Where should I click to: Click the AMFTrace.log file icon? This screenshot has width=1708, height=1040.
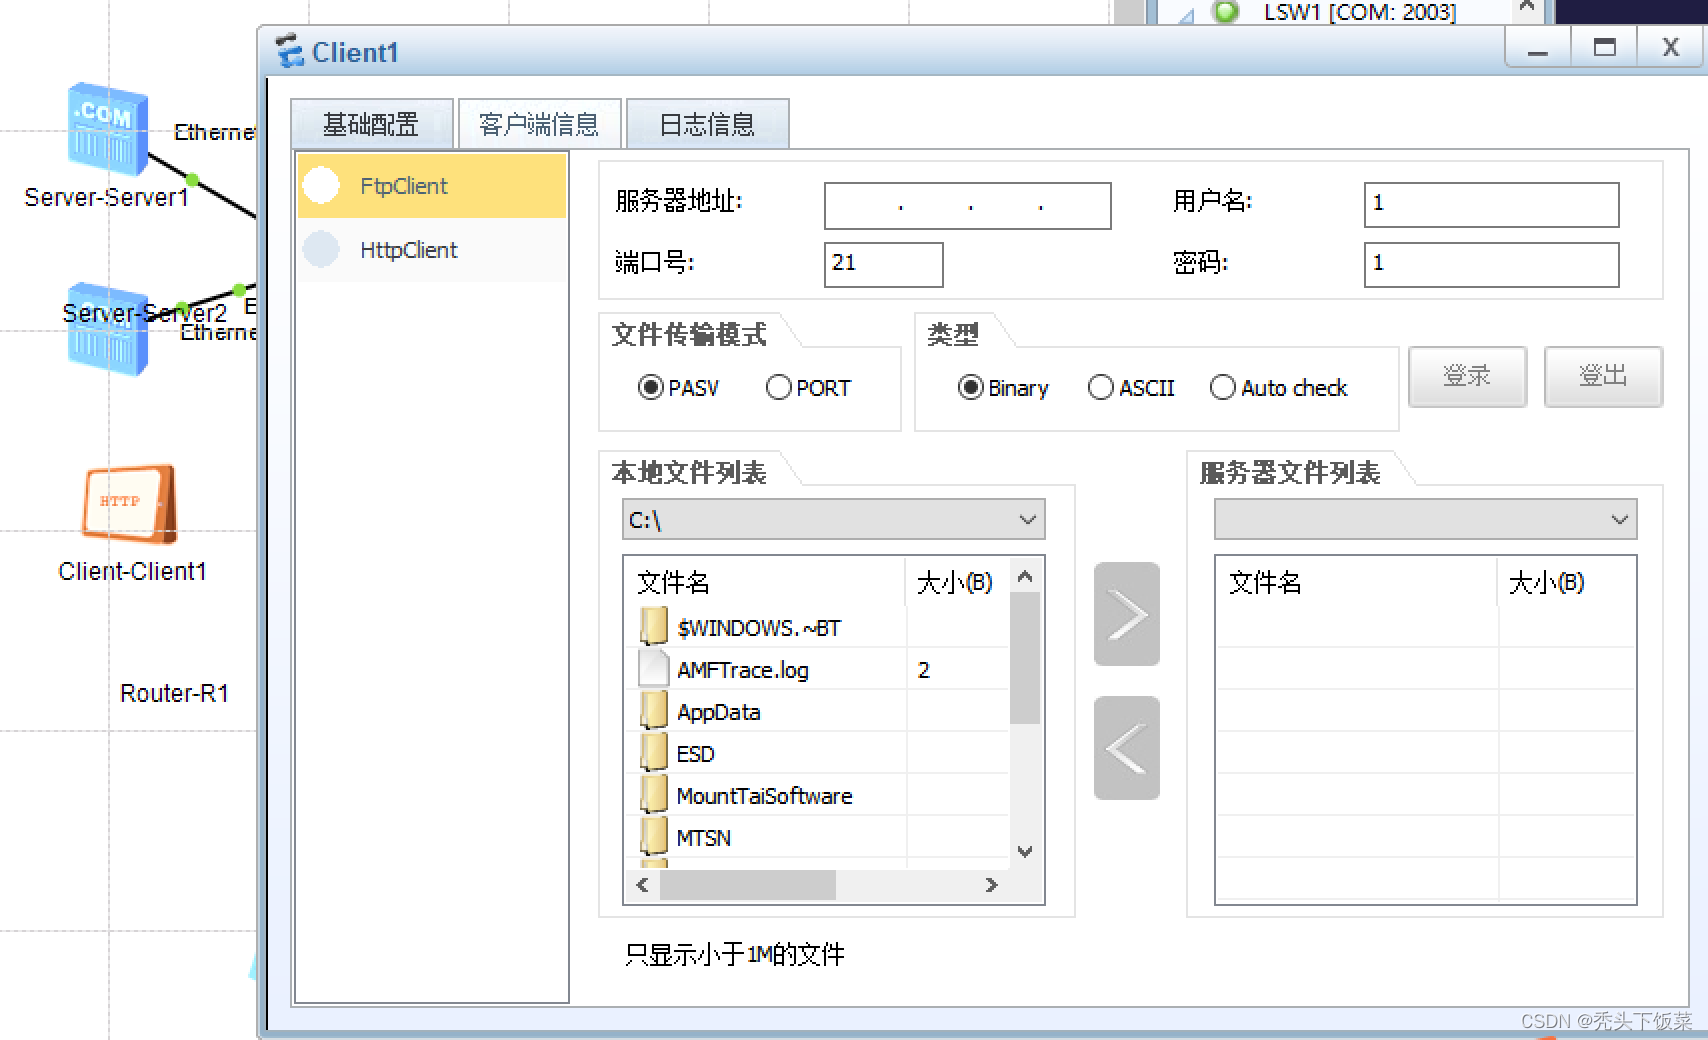(x=653, y=668)
